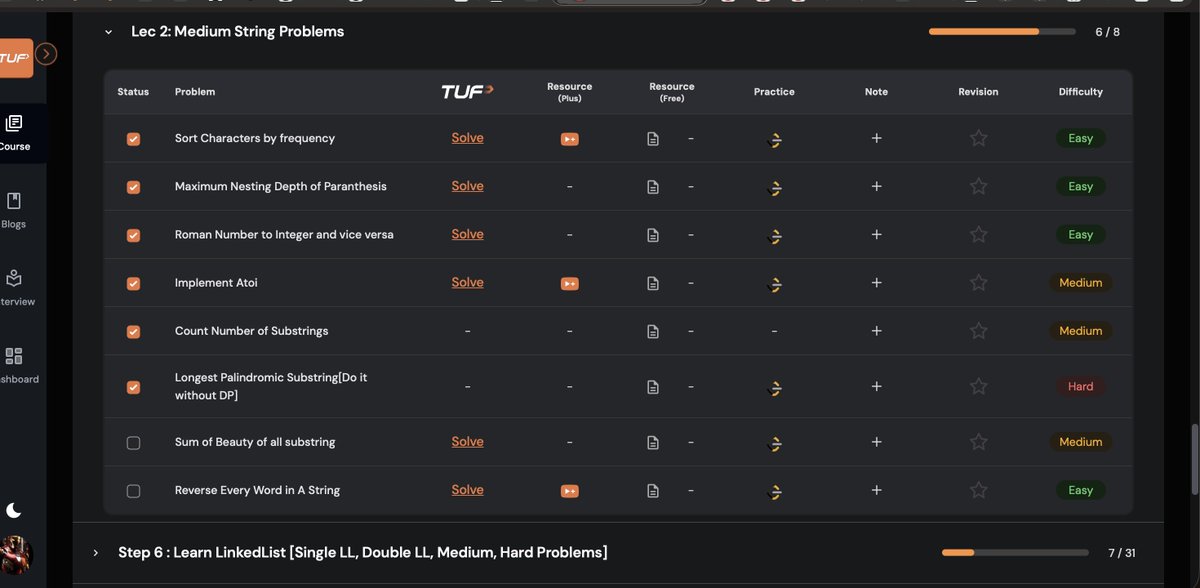Click Solve link for Sort Characters by frequency
Viewport: 1200px width, 588px height.
[x=467, y=138]
